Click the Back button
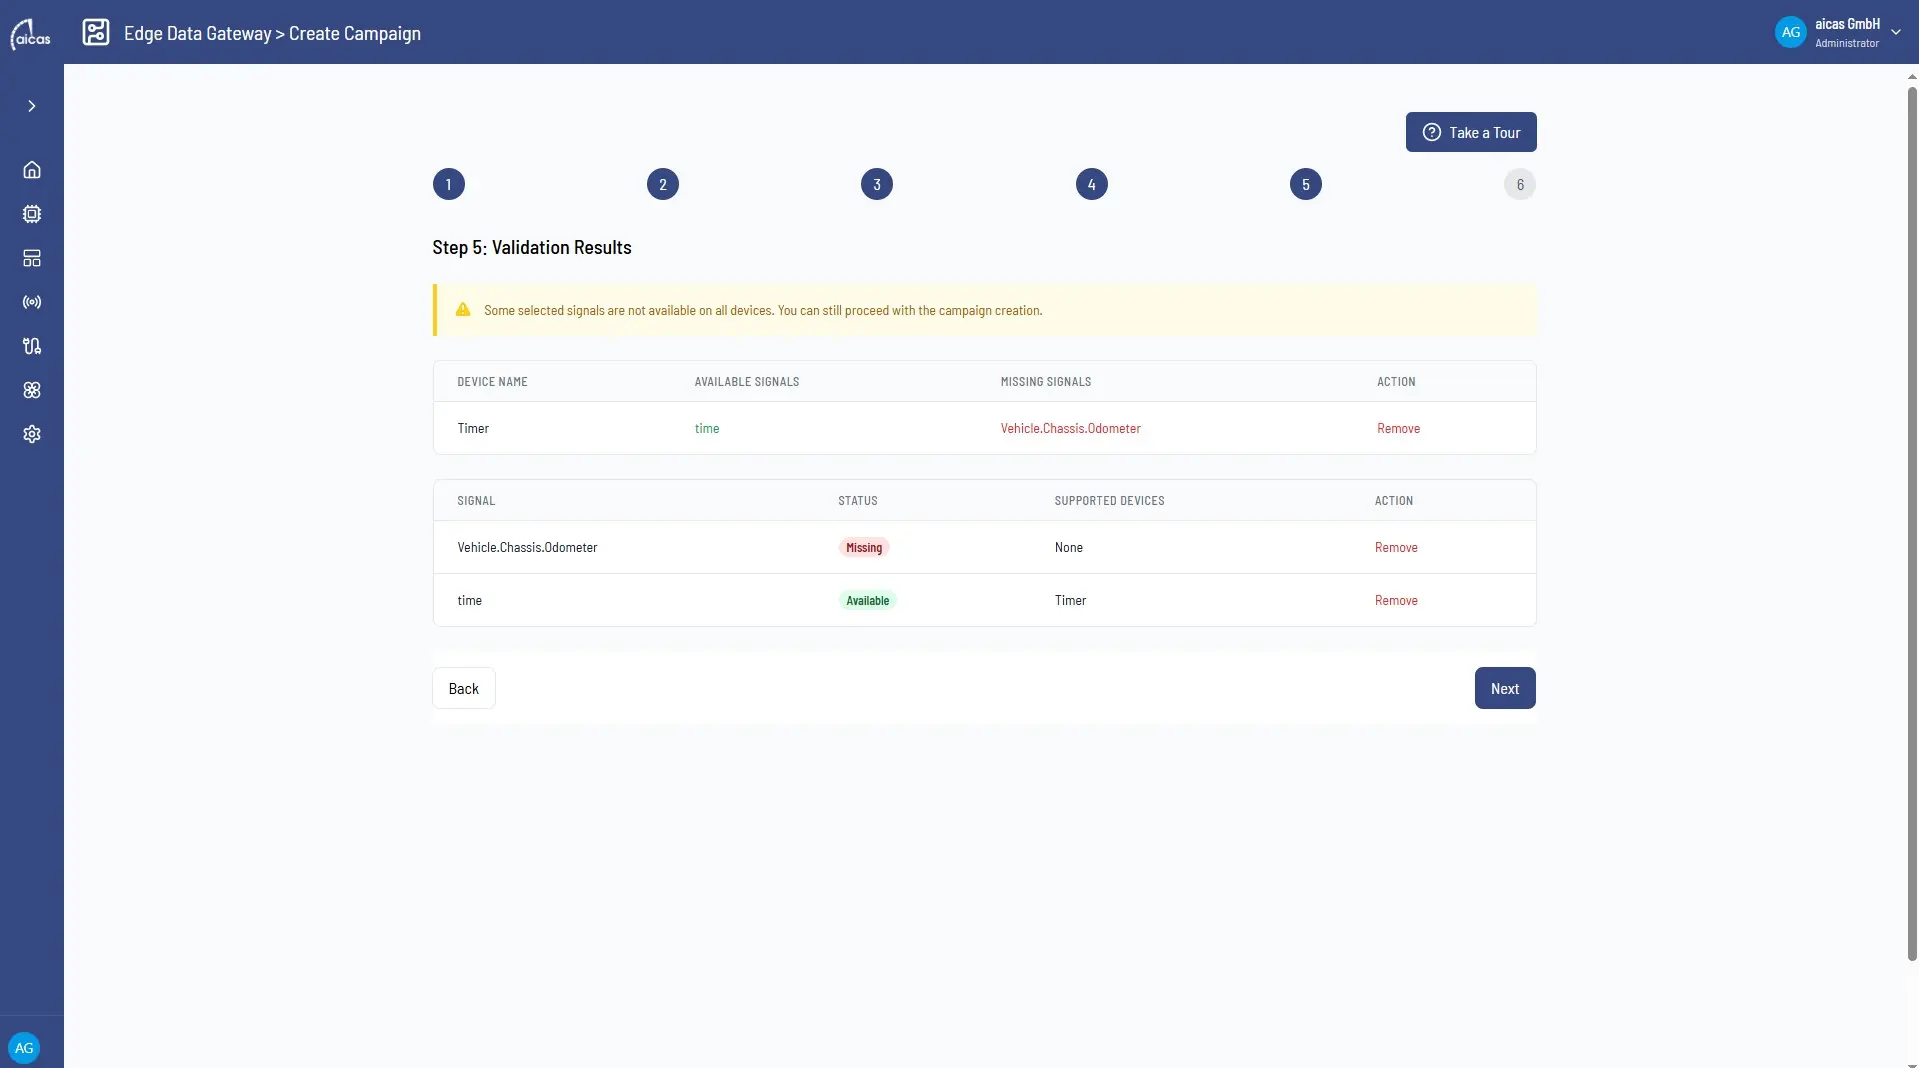This screenshot has height=1068, width=1919. [464, 688]
